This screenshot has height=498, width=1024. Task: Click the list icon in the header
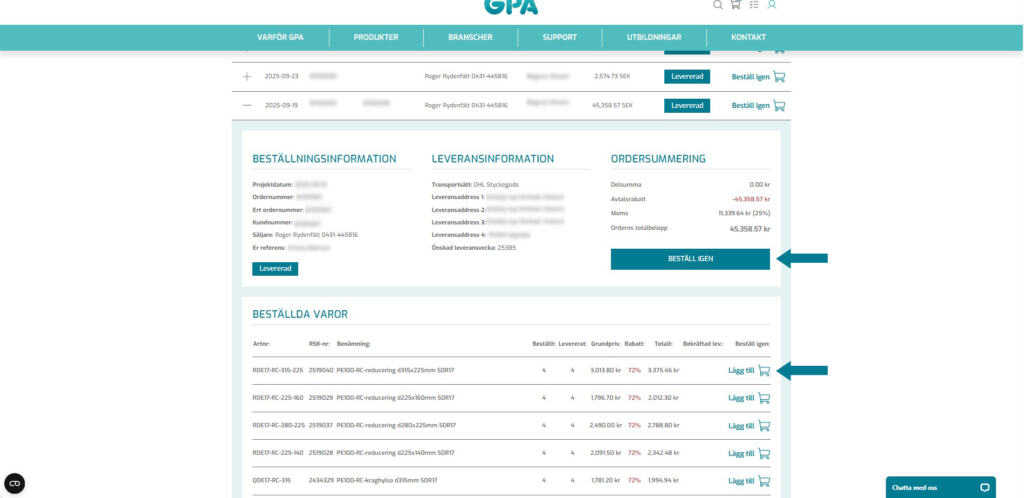[753, 5]
